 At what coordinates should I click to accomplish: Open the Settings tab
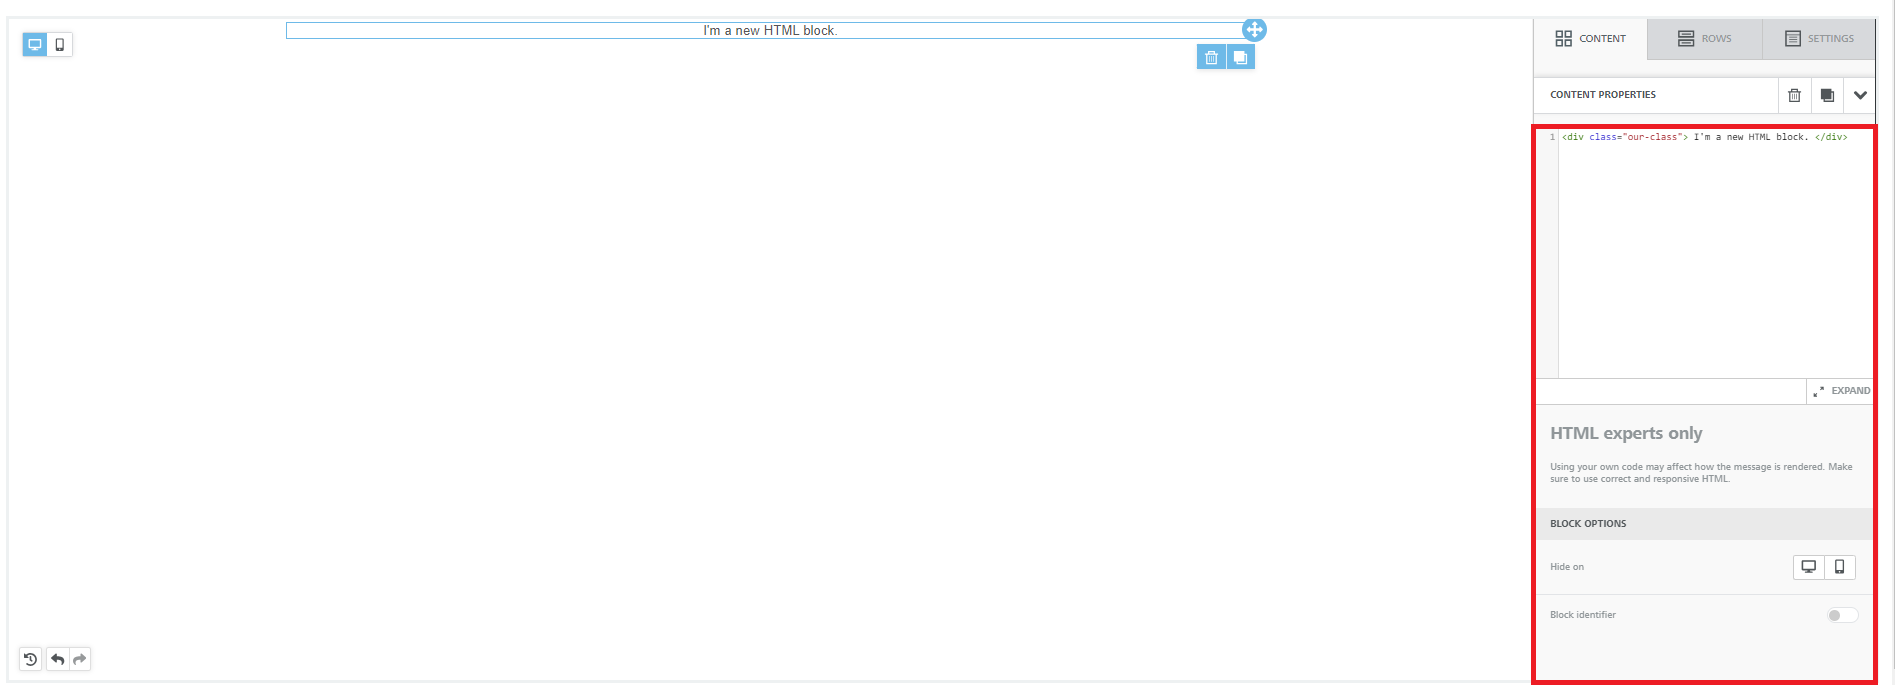[x=1819, y=39]
